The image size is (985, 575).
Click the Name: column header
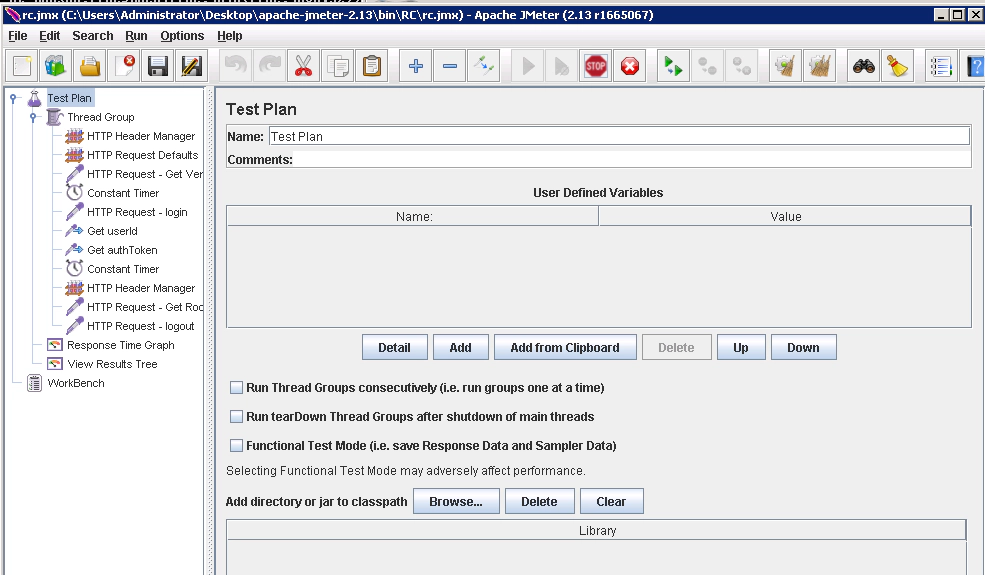click(x=413, y=217)
